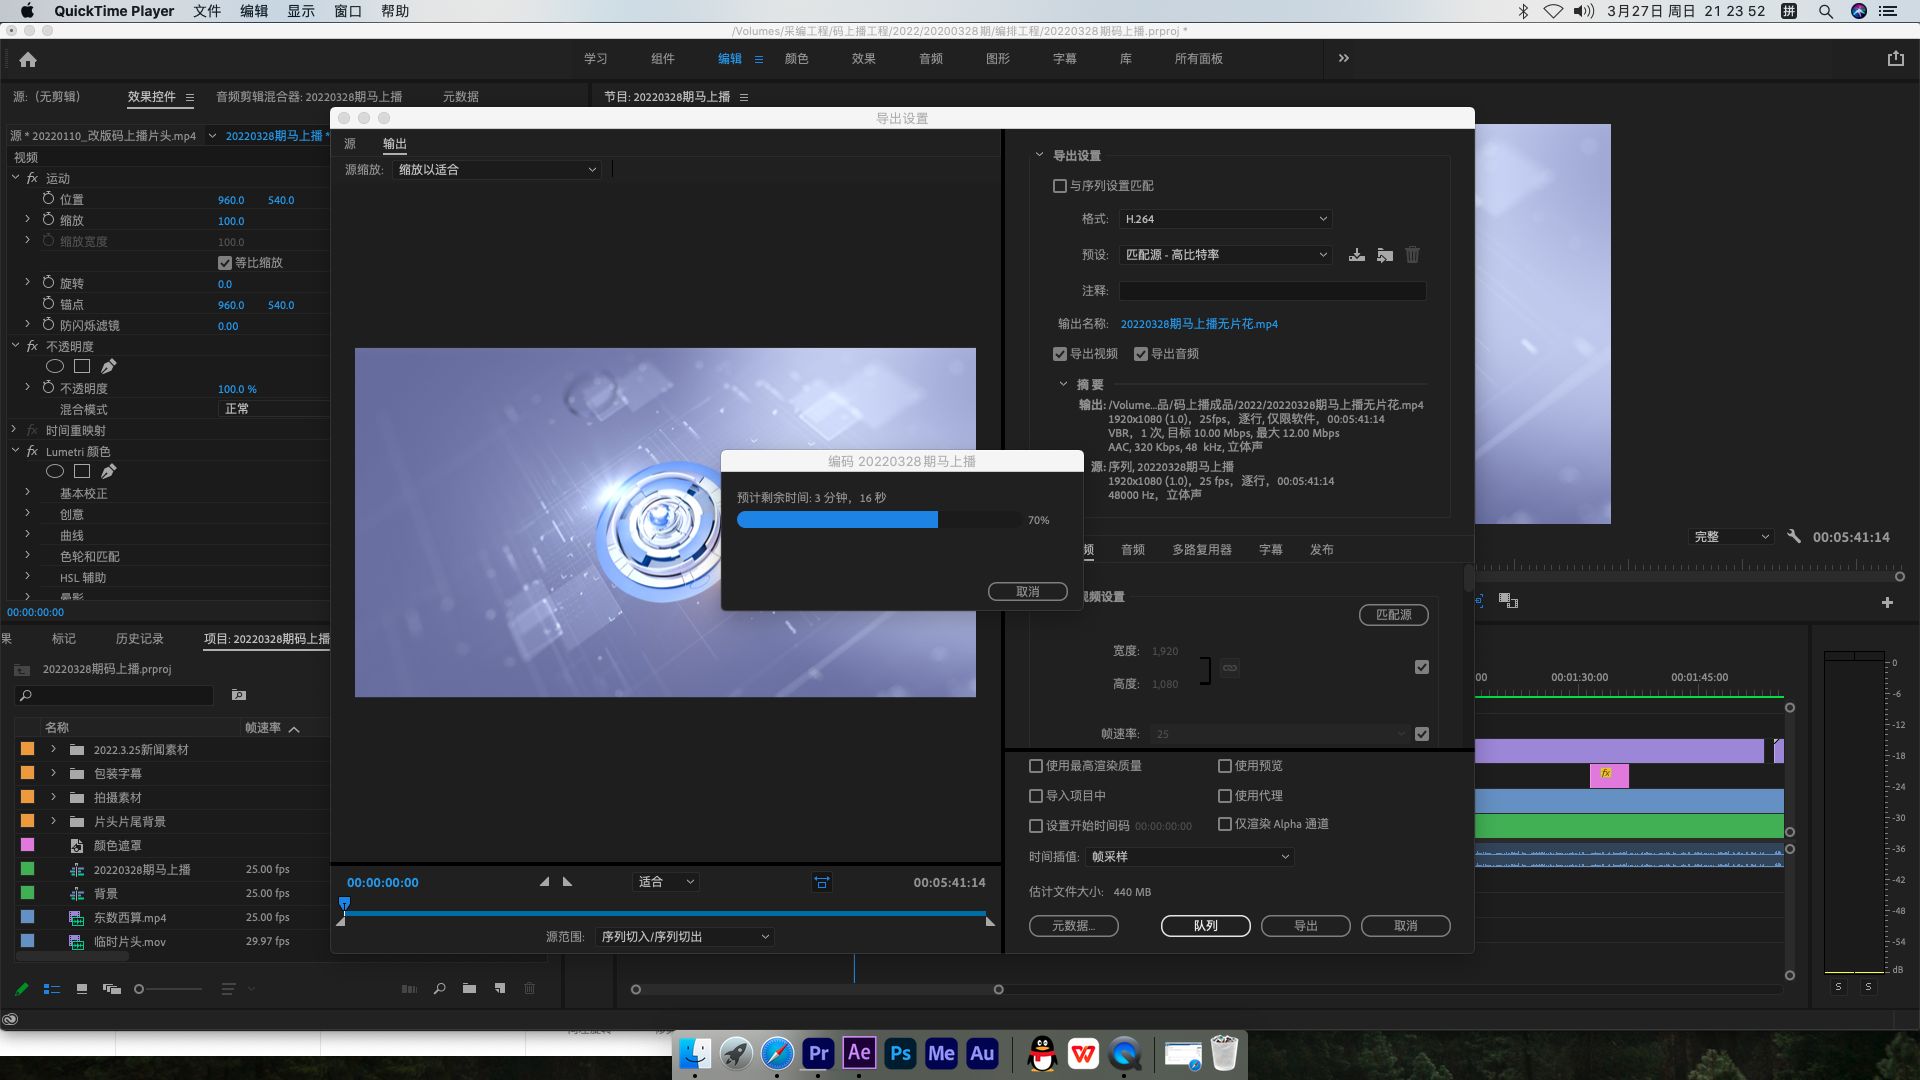
Task: Click the set out point marker icon
Action: pyautogui.click(x=568, y=882)
